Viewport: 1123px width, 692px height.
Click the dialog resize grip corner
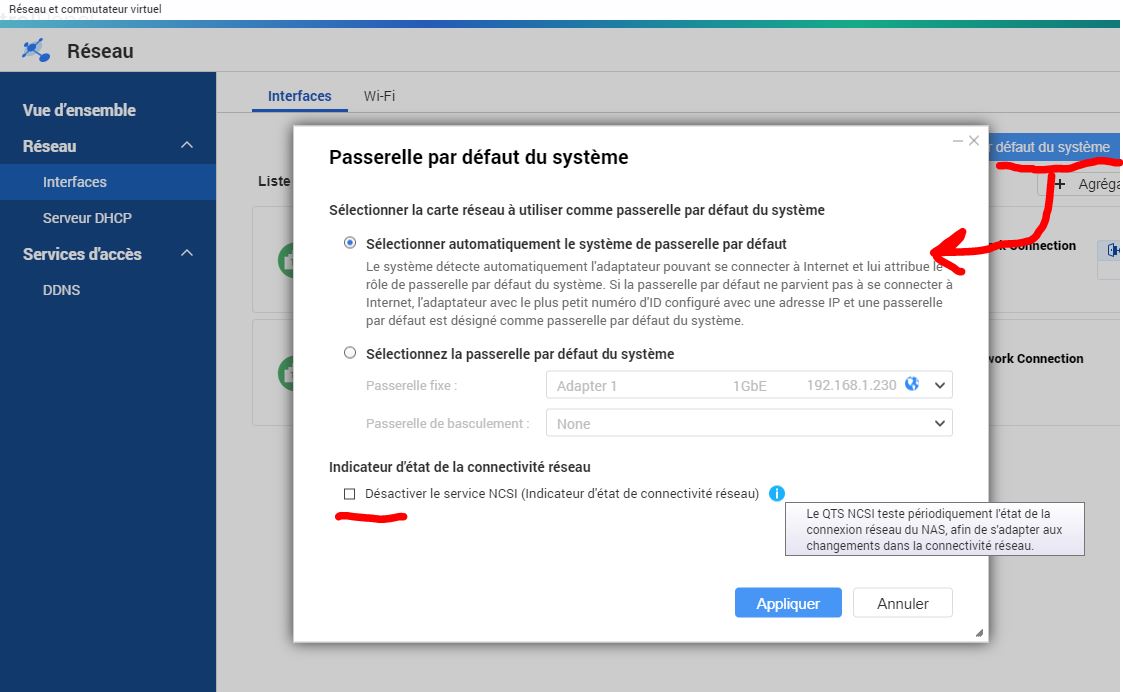pos(979,633)
